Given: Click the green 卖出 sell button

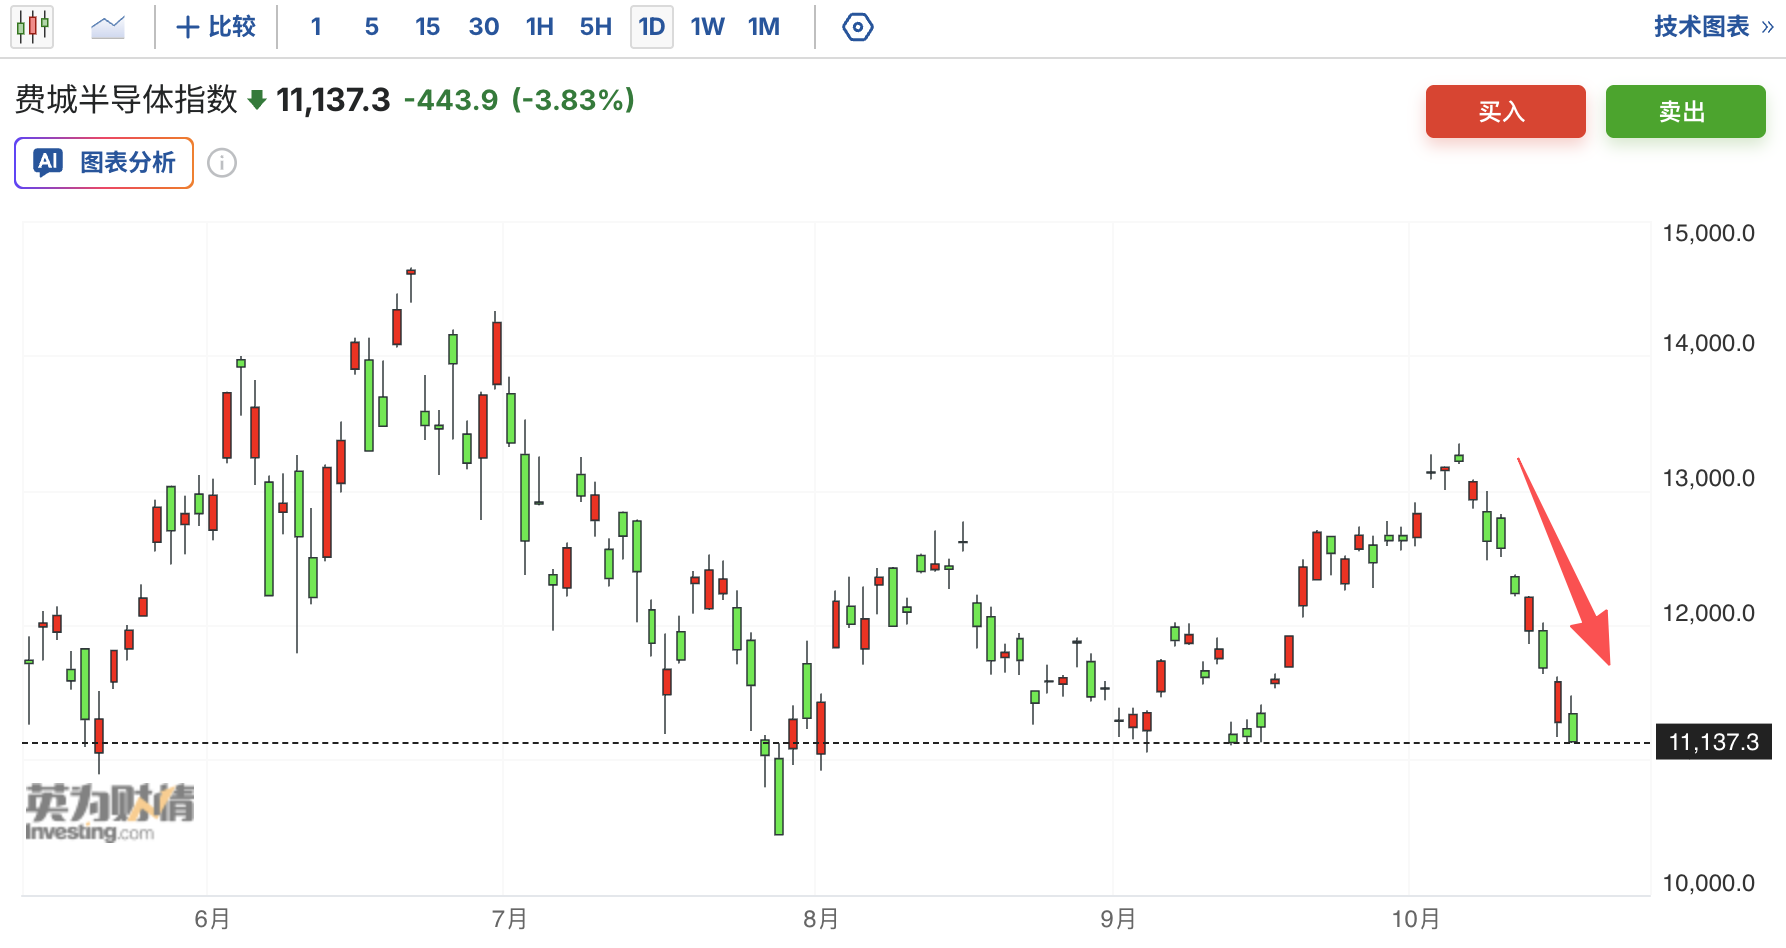Looking at the screenshot, I should click(x=1686, y=111).
